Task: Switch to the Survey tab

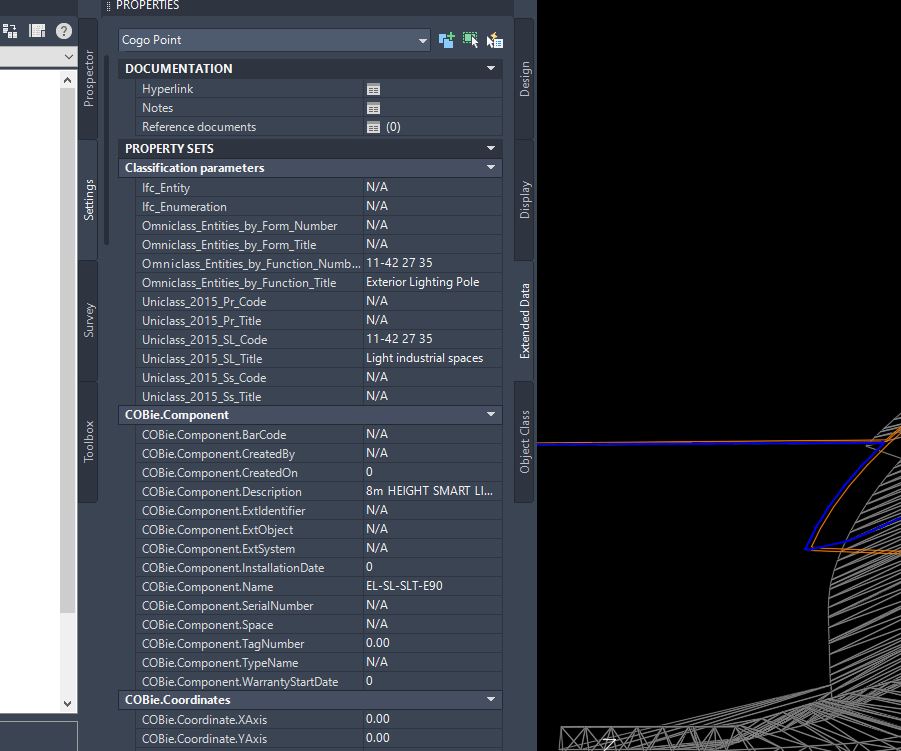Action: click(x=88, y=320)
